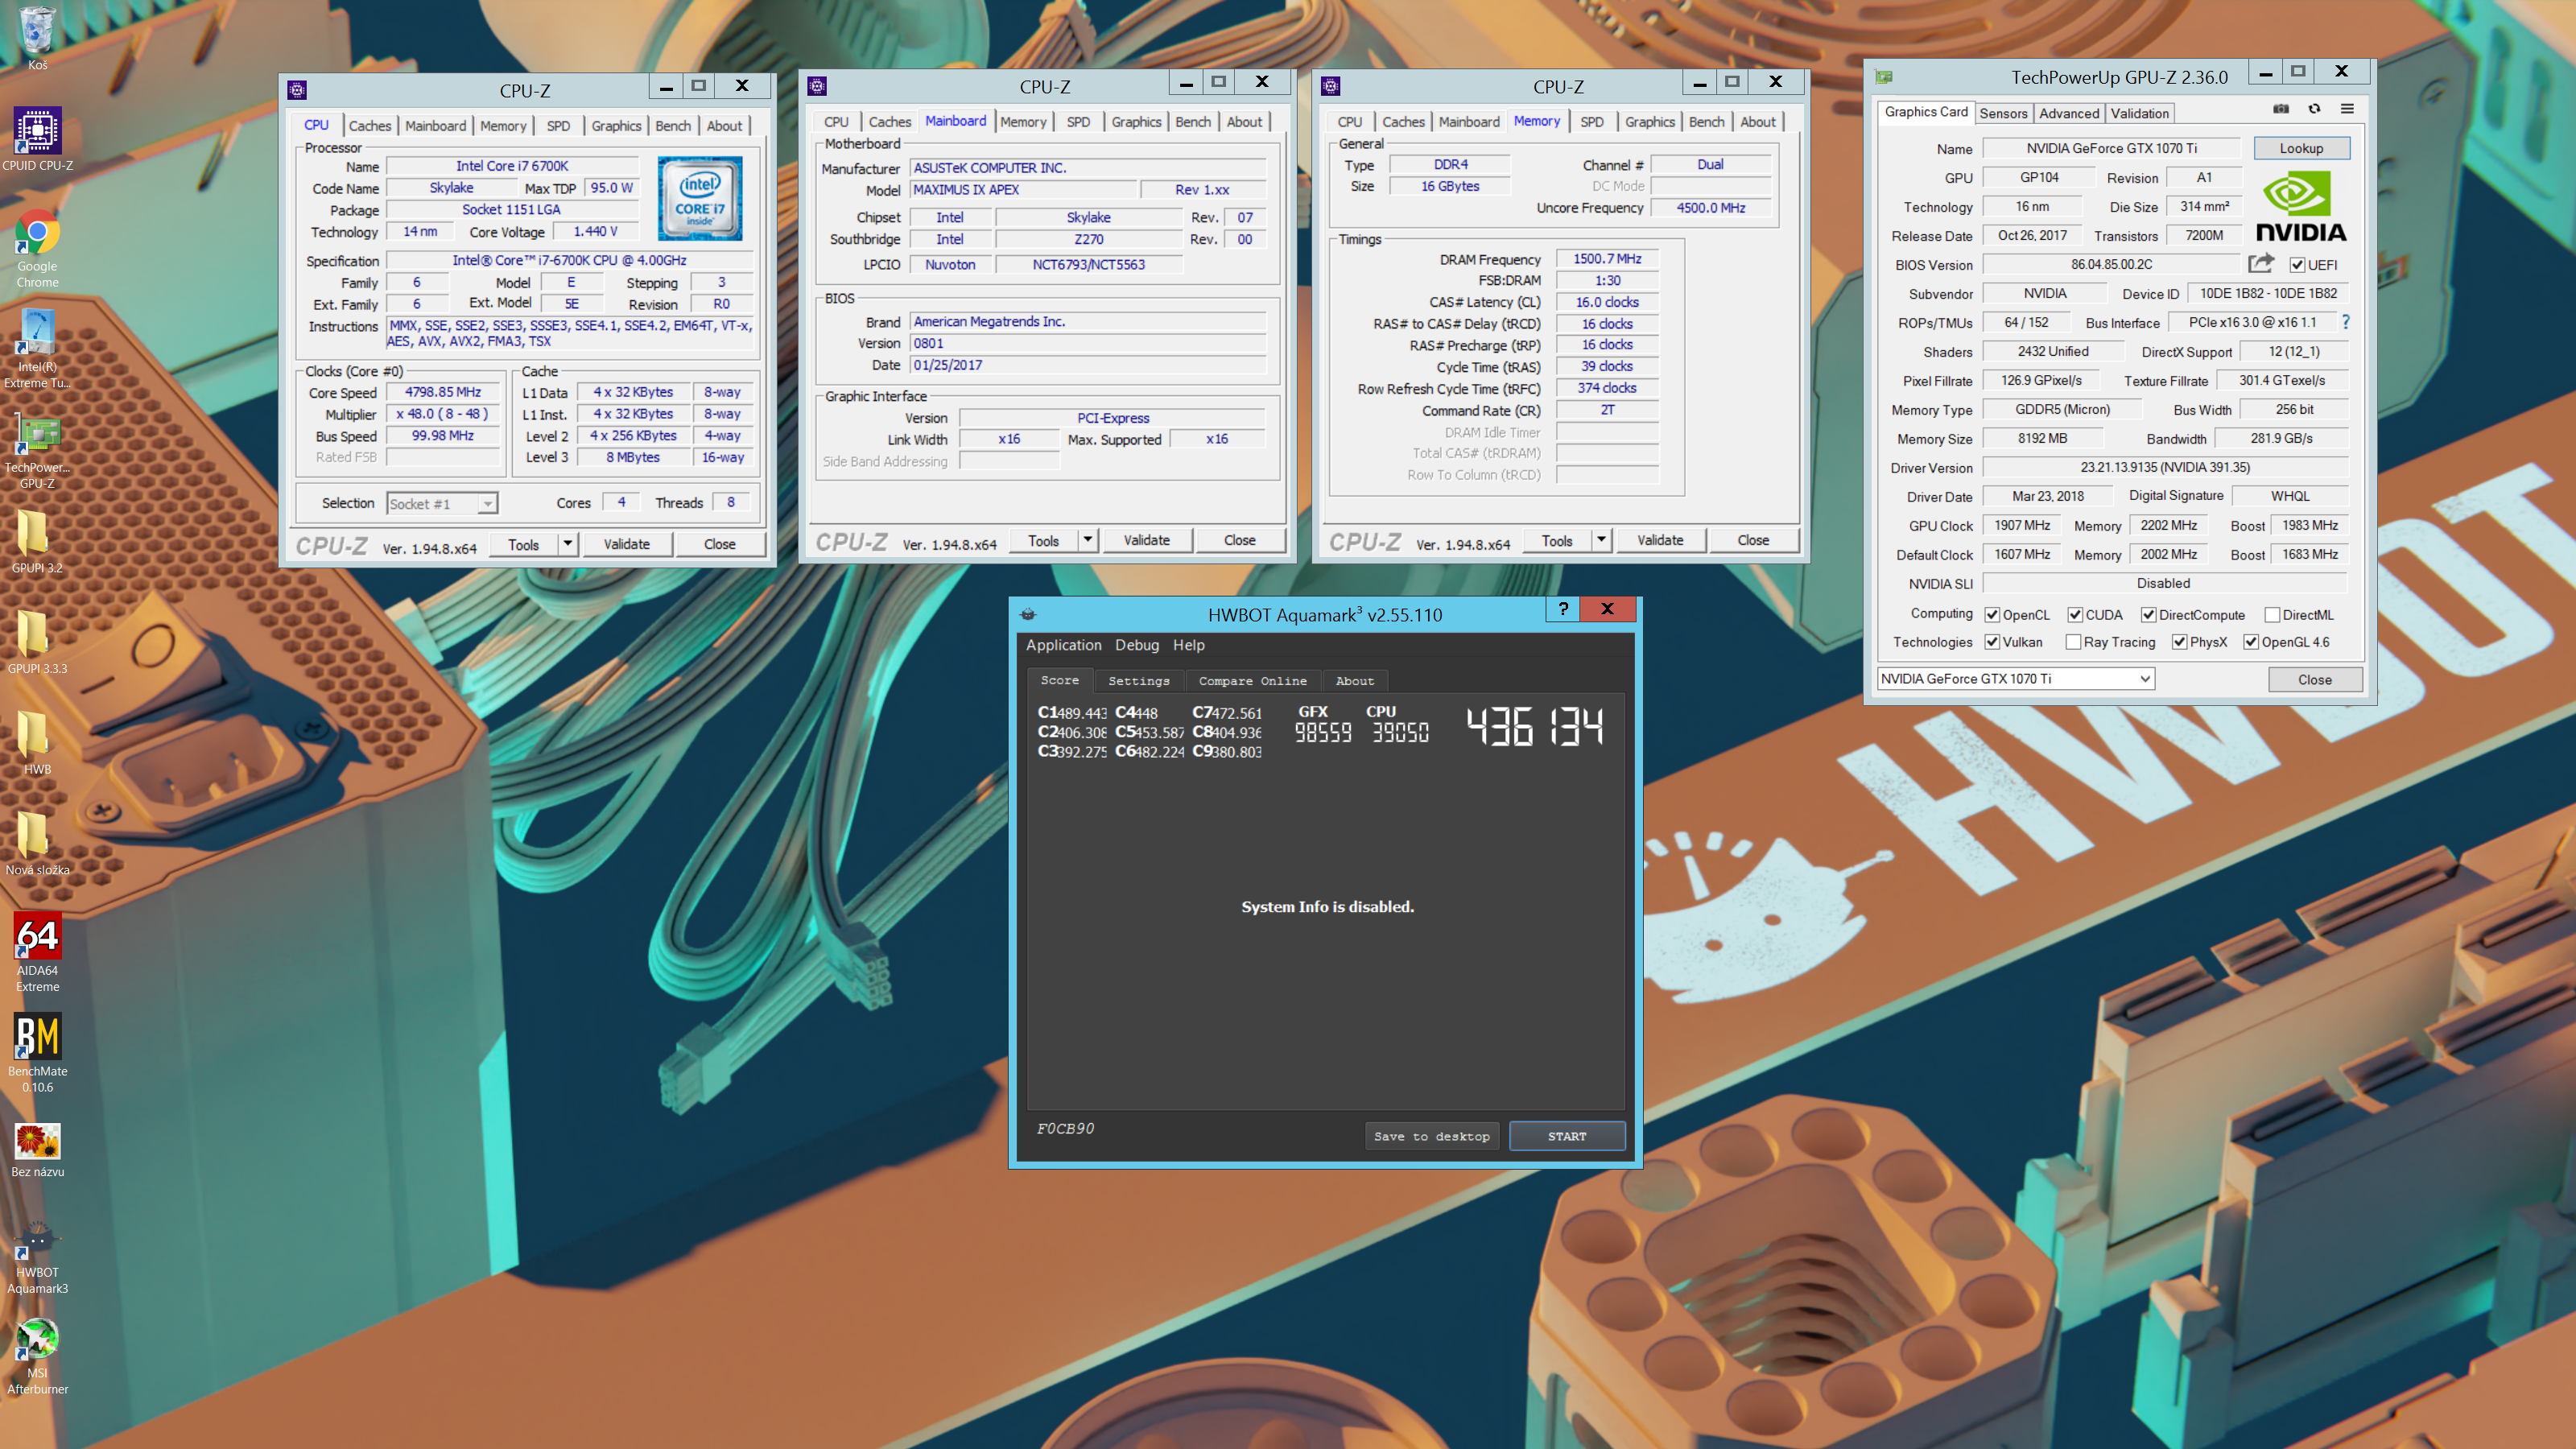Open the Debug menu in Aquamark
Image resolution: width=2576 pixels, height=1449 pixels.
click(x=1136, y=645)
